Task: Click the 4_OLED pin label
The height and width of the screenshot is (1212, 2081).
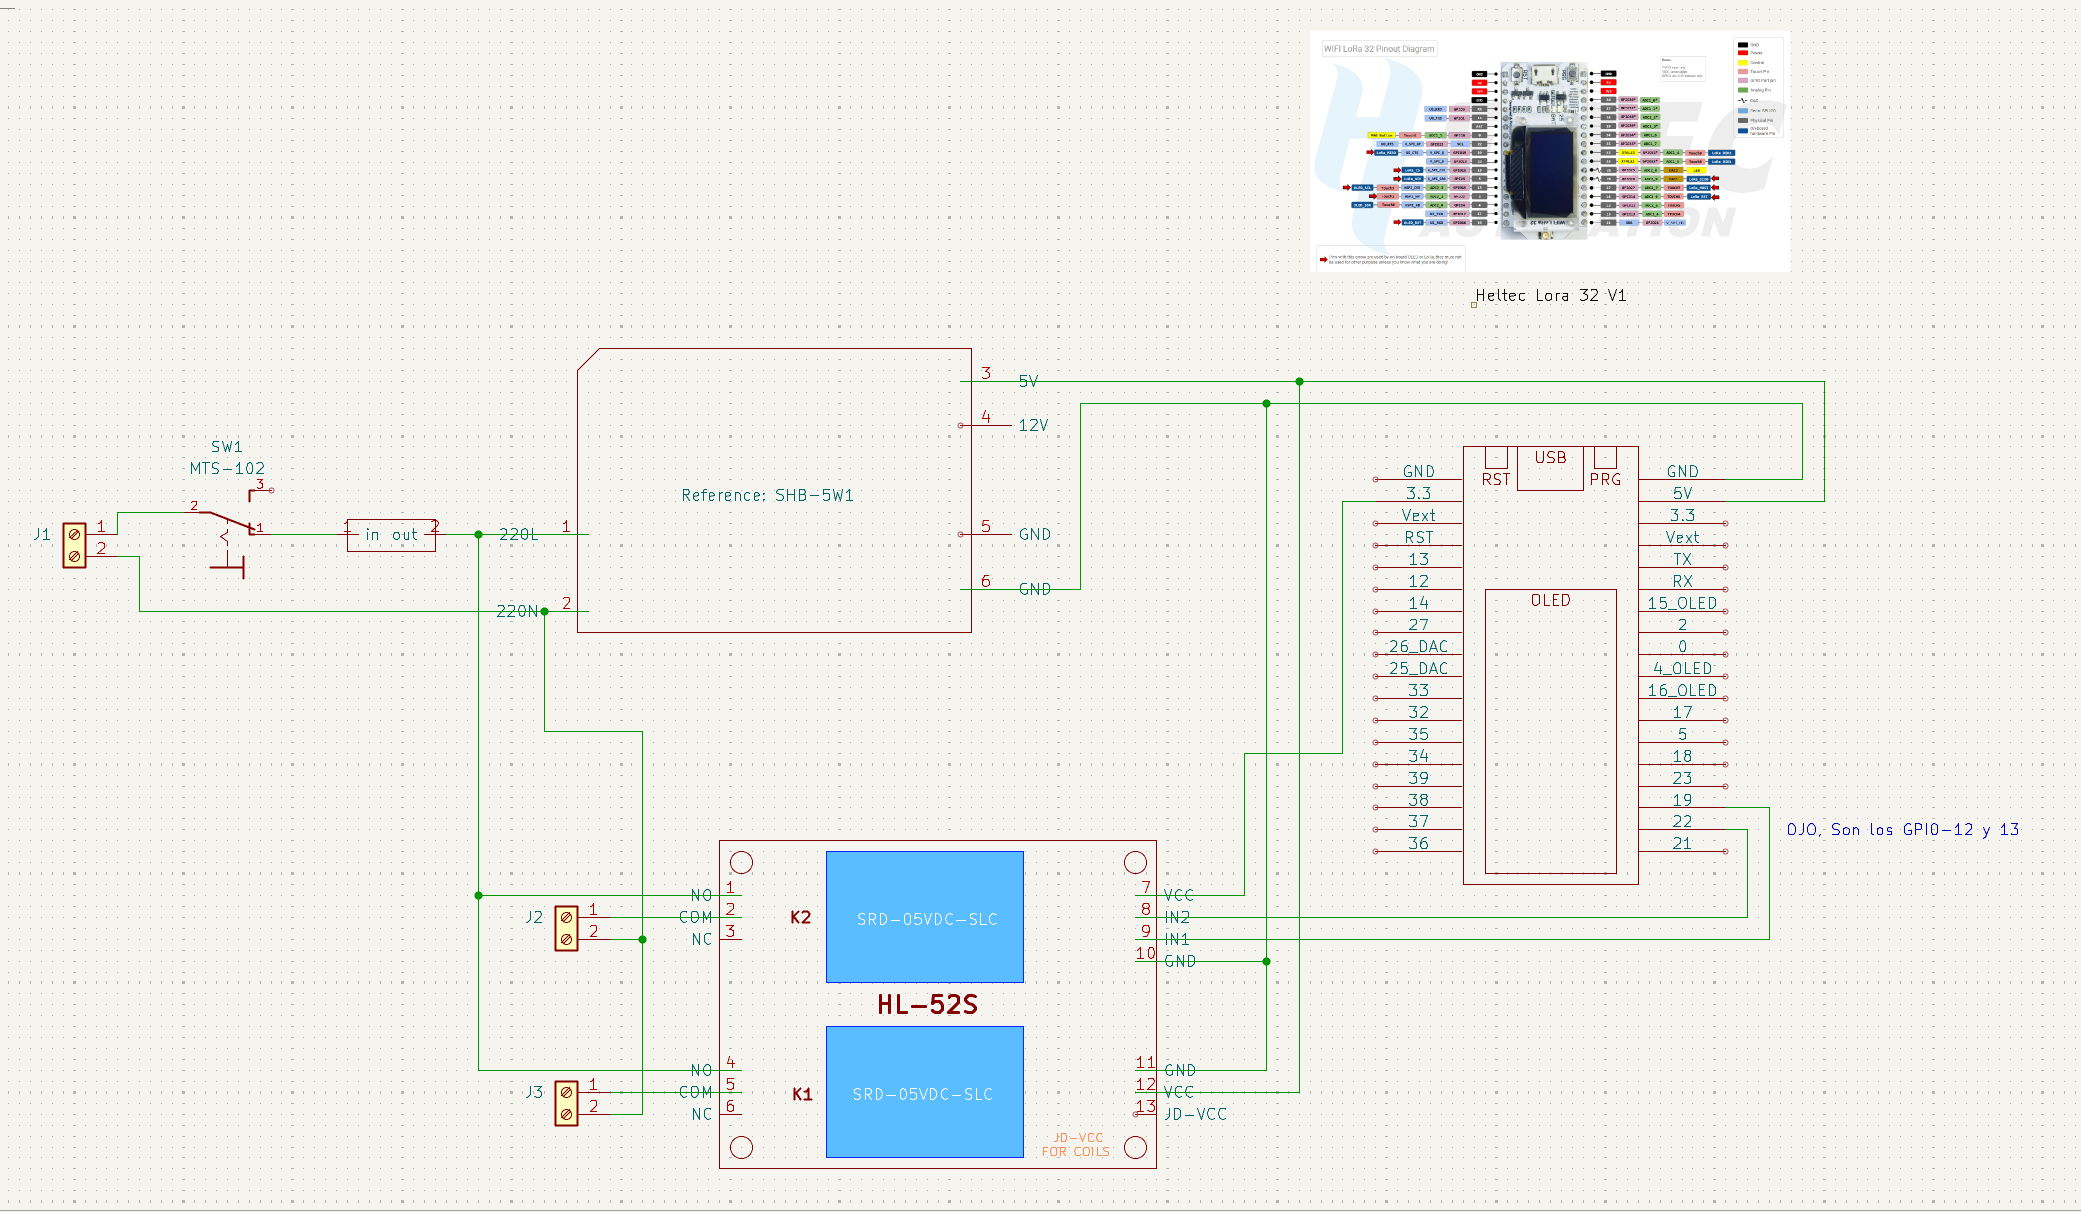Action: 1682,668
